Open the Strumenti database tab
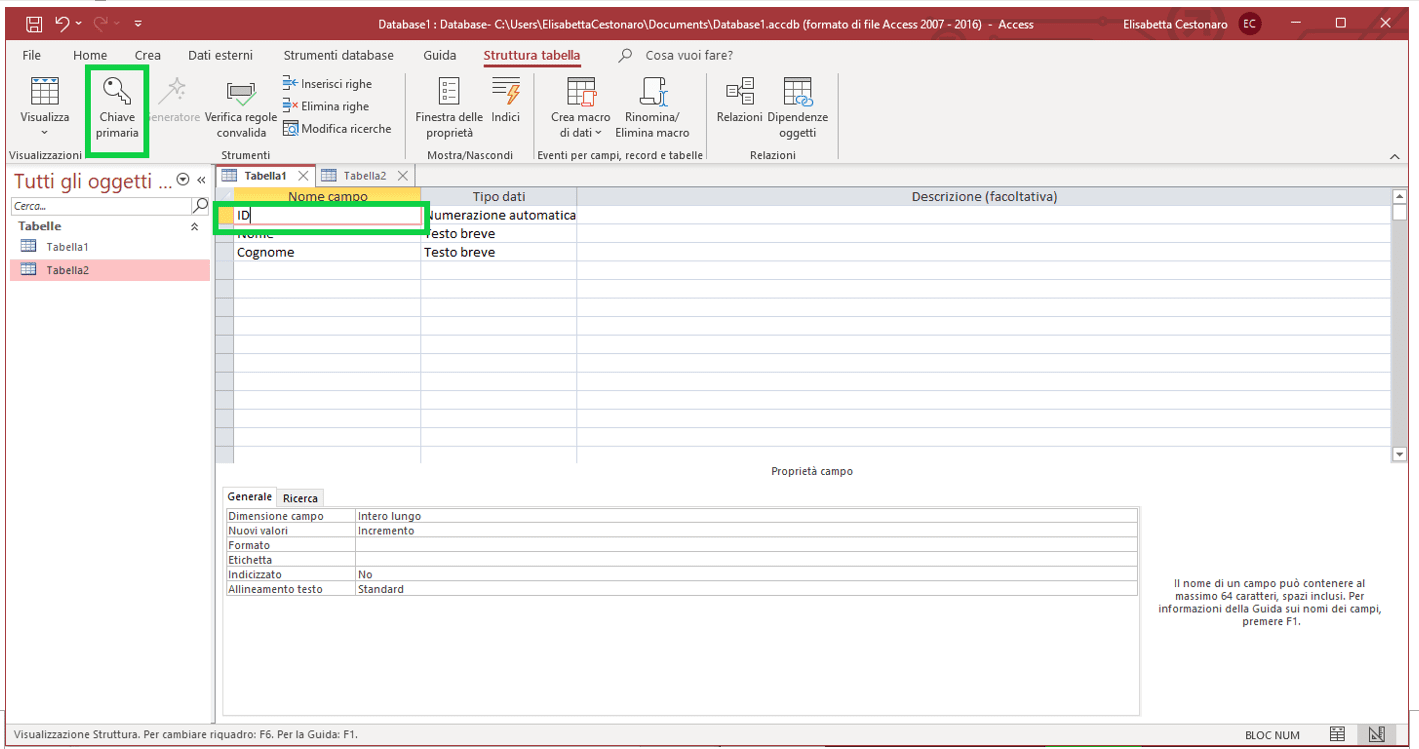Screen dimensions: 1419x749 (338, 55)
